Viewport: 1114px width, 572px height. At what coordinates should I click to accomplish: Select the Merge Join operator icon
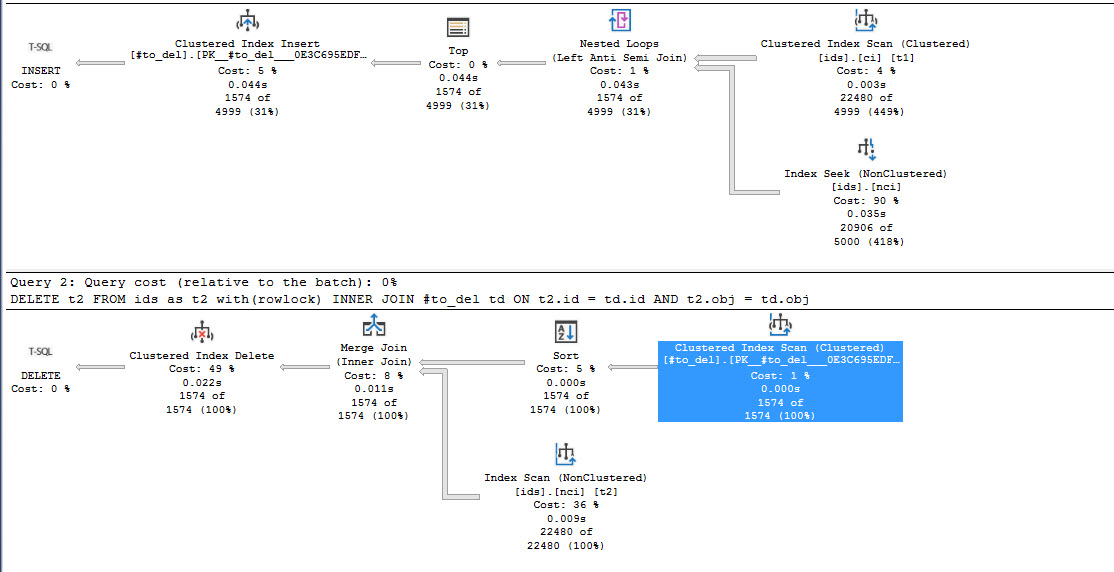[x=373, y=326]
